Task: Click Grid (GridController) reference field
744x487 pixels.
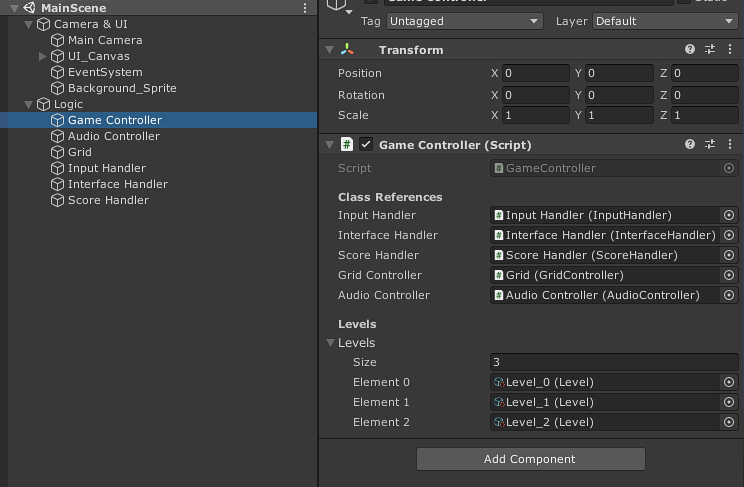Action: pyautogui.click(x=605, y=275)
